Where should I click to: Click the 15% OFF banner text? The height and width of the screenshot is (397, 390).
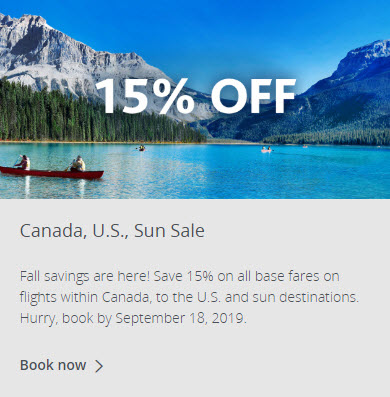pos(196,96)
